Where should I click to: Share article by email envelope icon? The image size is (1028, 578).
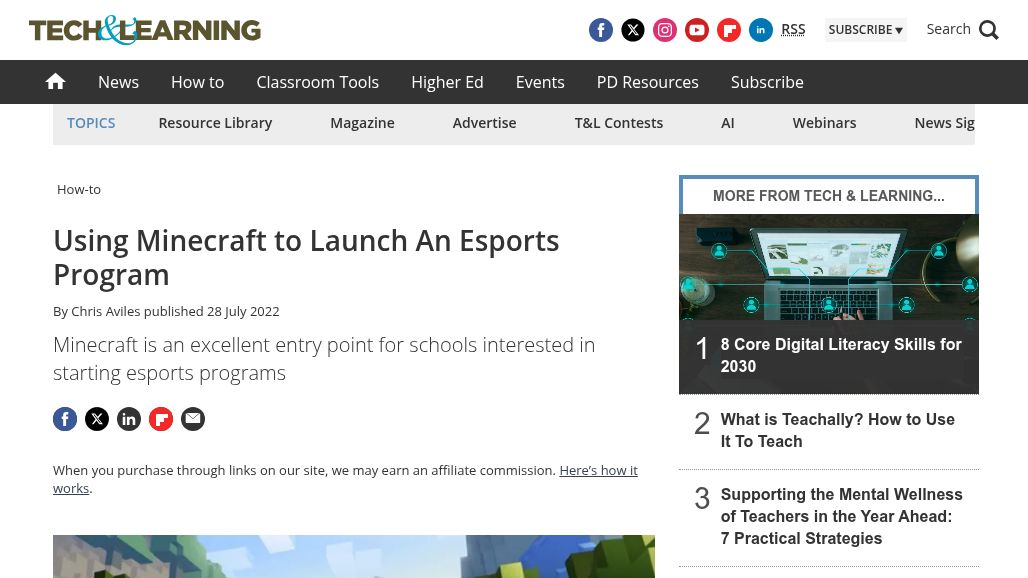tap(193, 419)
